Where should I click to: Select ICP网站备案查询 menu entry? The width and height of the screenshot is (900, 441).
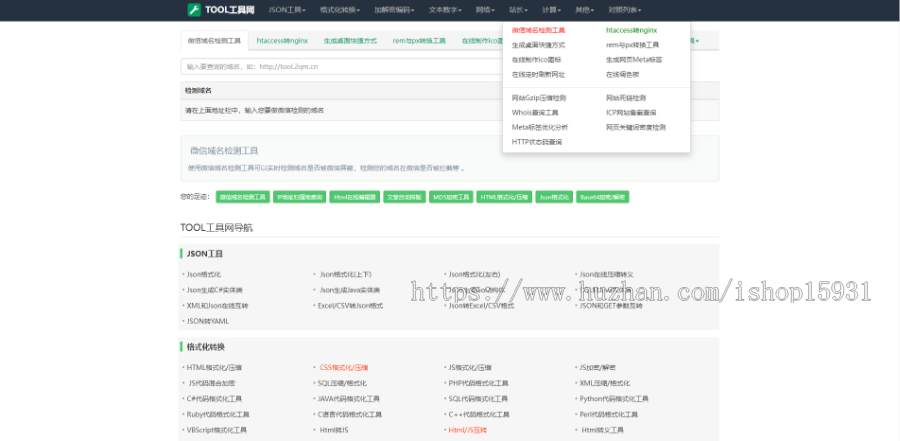point(631,113)
